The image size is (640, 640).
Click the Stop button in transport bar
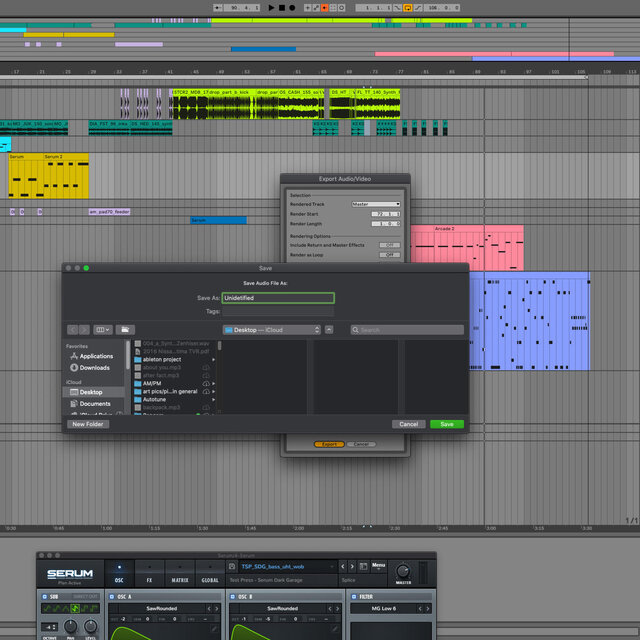(x=282, y=7)
